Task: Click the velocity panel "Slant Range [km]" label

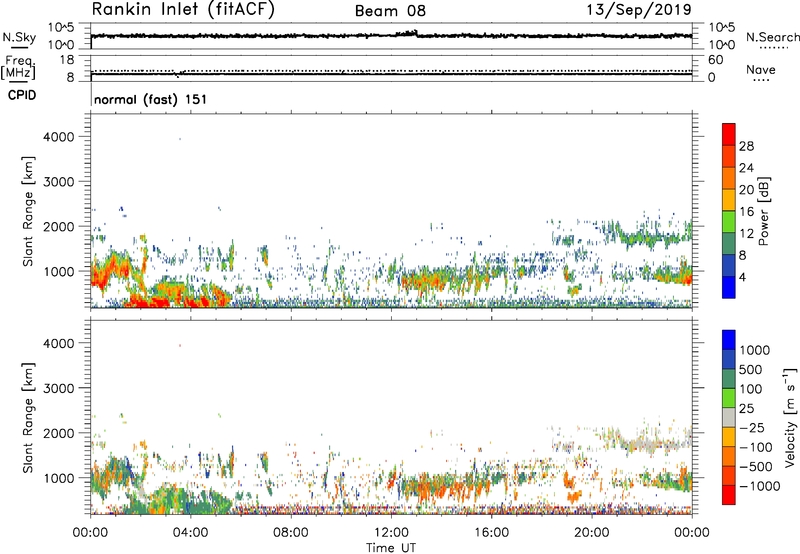Action: click(28, 417)
